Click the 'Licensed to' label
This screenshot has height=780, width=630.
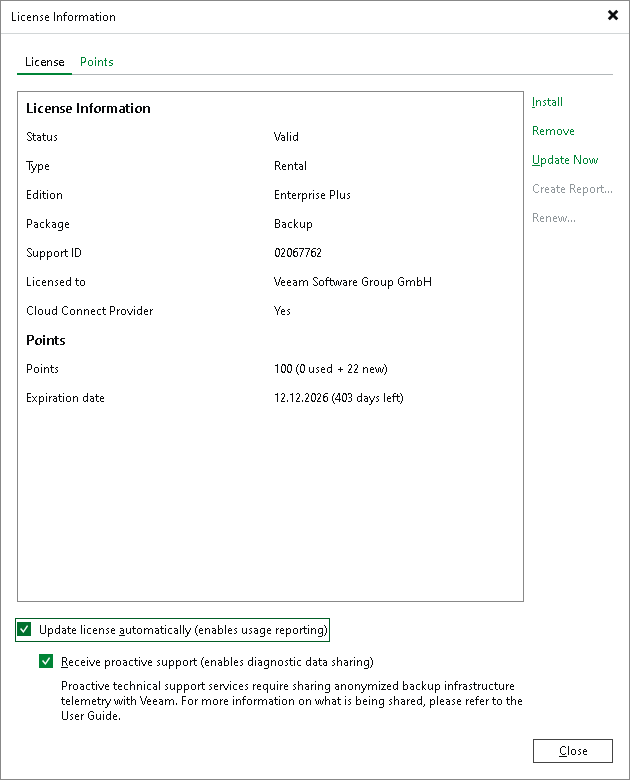coord(56,282)
